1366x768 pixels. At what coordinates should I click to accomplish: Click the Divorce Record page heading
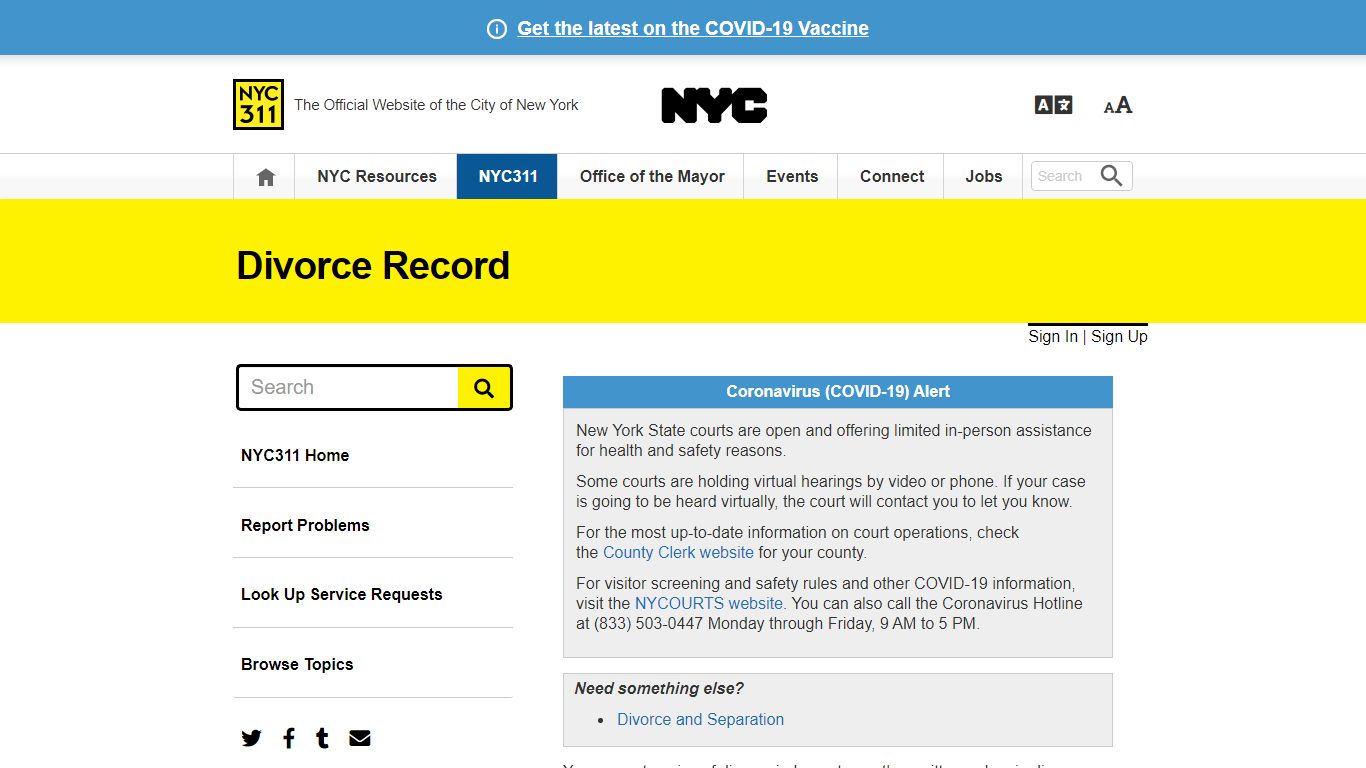[x=373, y=266]
